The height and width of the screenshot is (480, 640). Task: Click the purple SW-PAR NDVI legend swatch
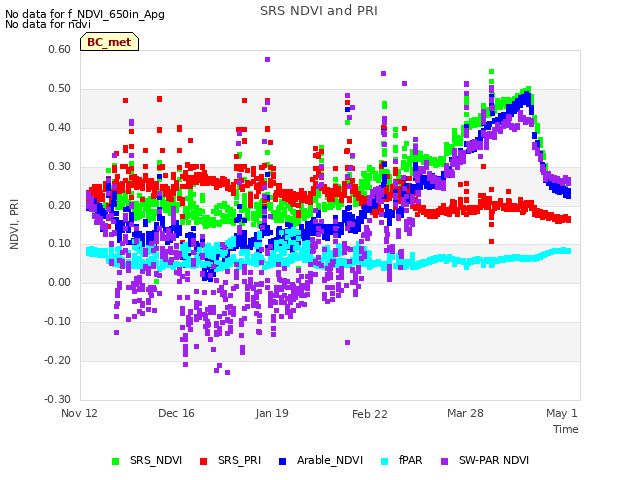444,461
